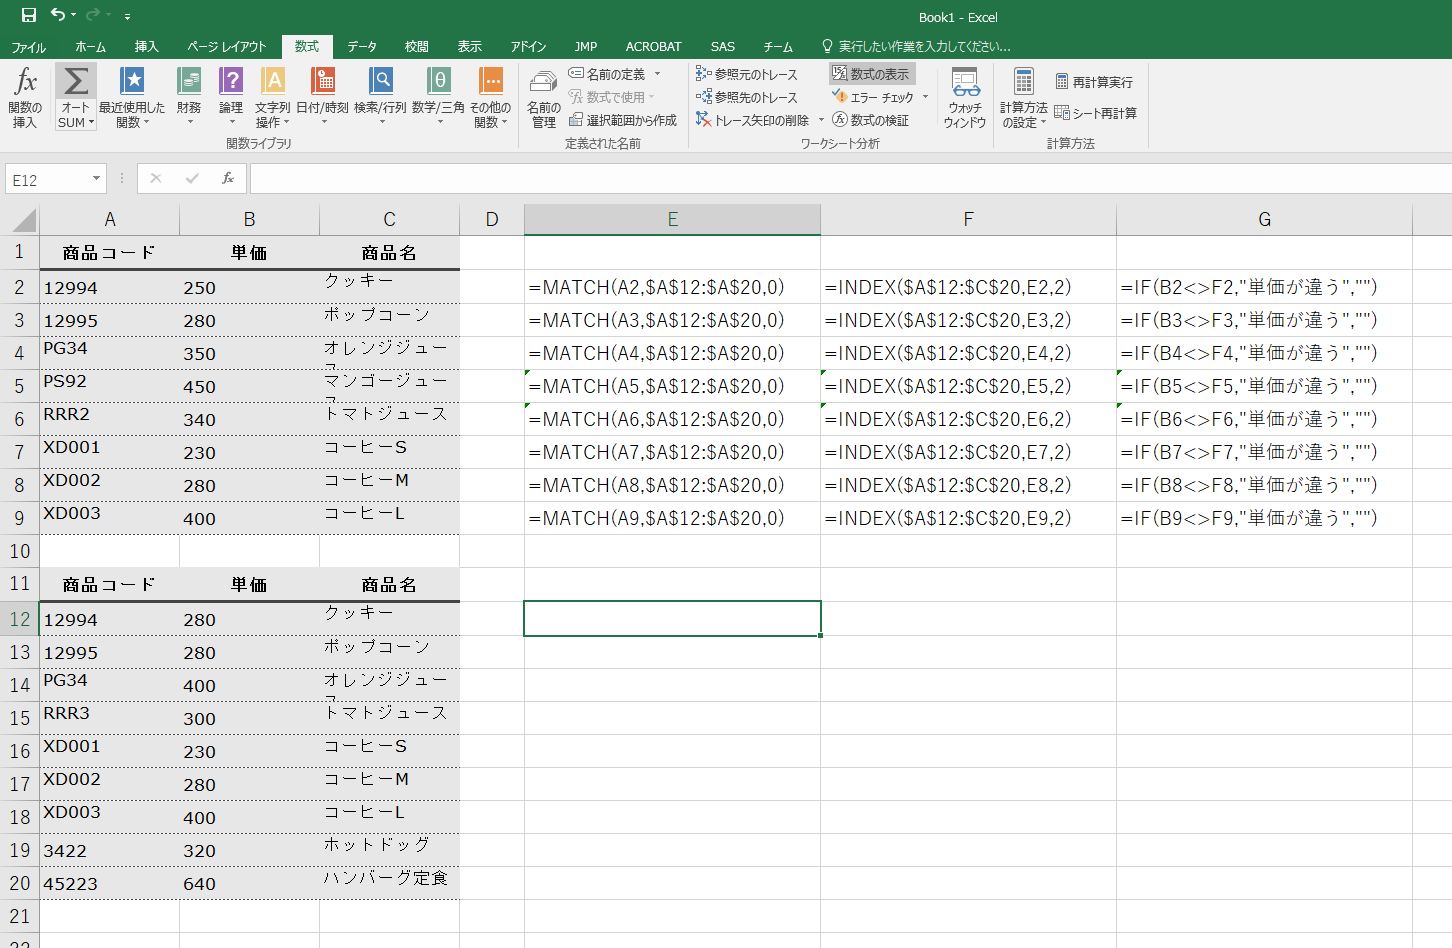
Task: Open the Name Manager (名前の管理)
Action: pos(543,98)
